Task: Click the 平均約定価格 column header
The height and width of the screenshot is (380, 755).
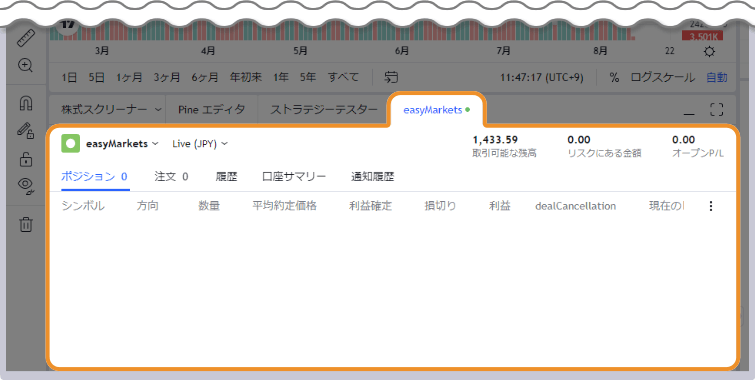Action: tap(285, 206)
